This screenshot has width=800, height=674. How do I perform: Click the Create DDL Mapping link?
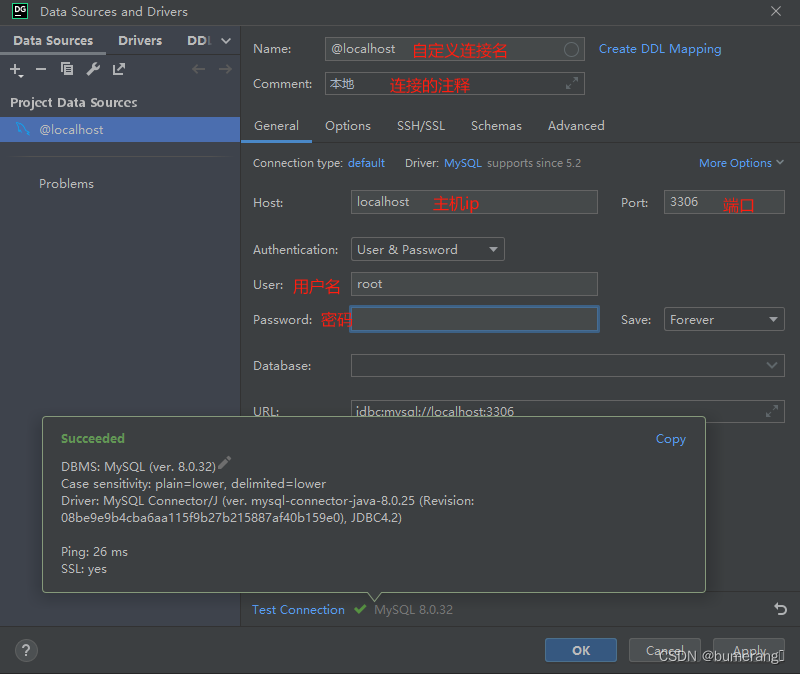coord(660,48)
